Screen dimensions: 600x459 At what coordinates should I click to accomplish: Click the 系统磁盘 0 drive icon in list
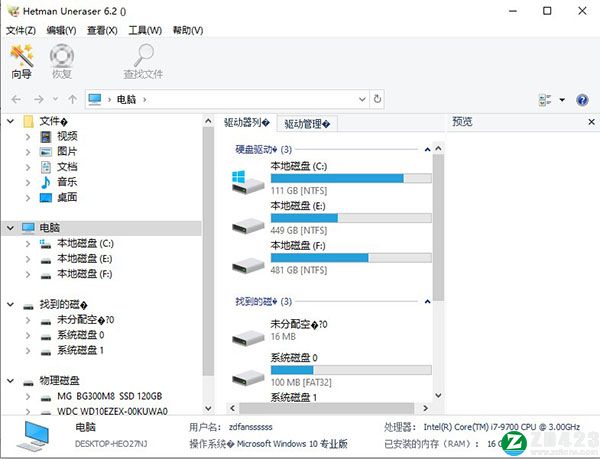248,377
